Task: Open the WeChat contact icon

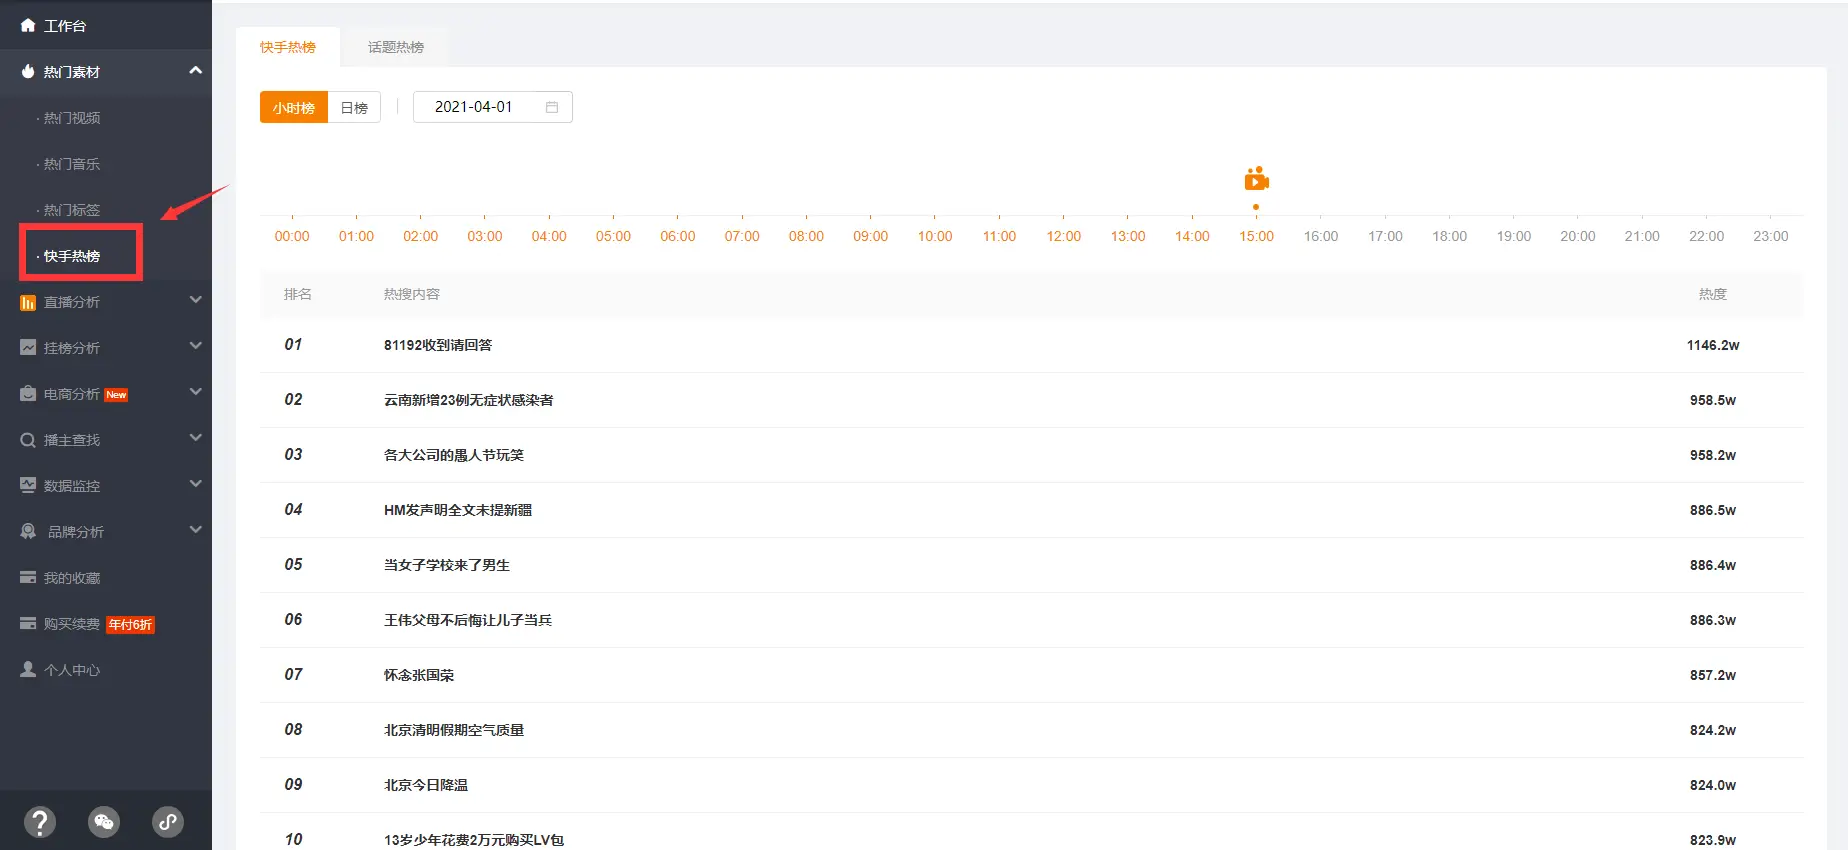Action: 104,822
